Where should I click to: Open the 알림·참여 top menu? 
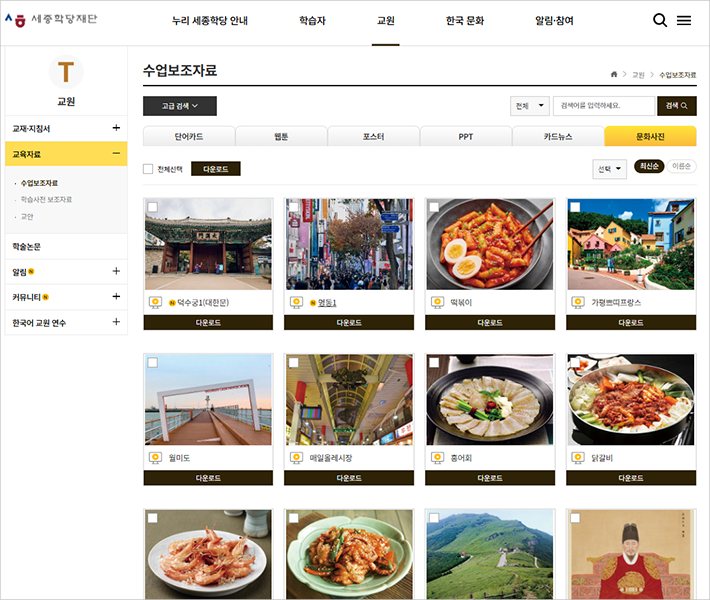[x=554, y=21]
